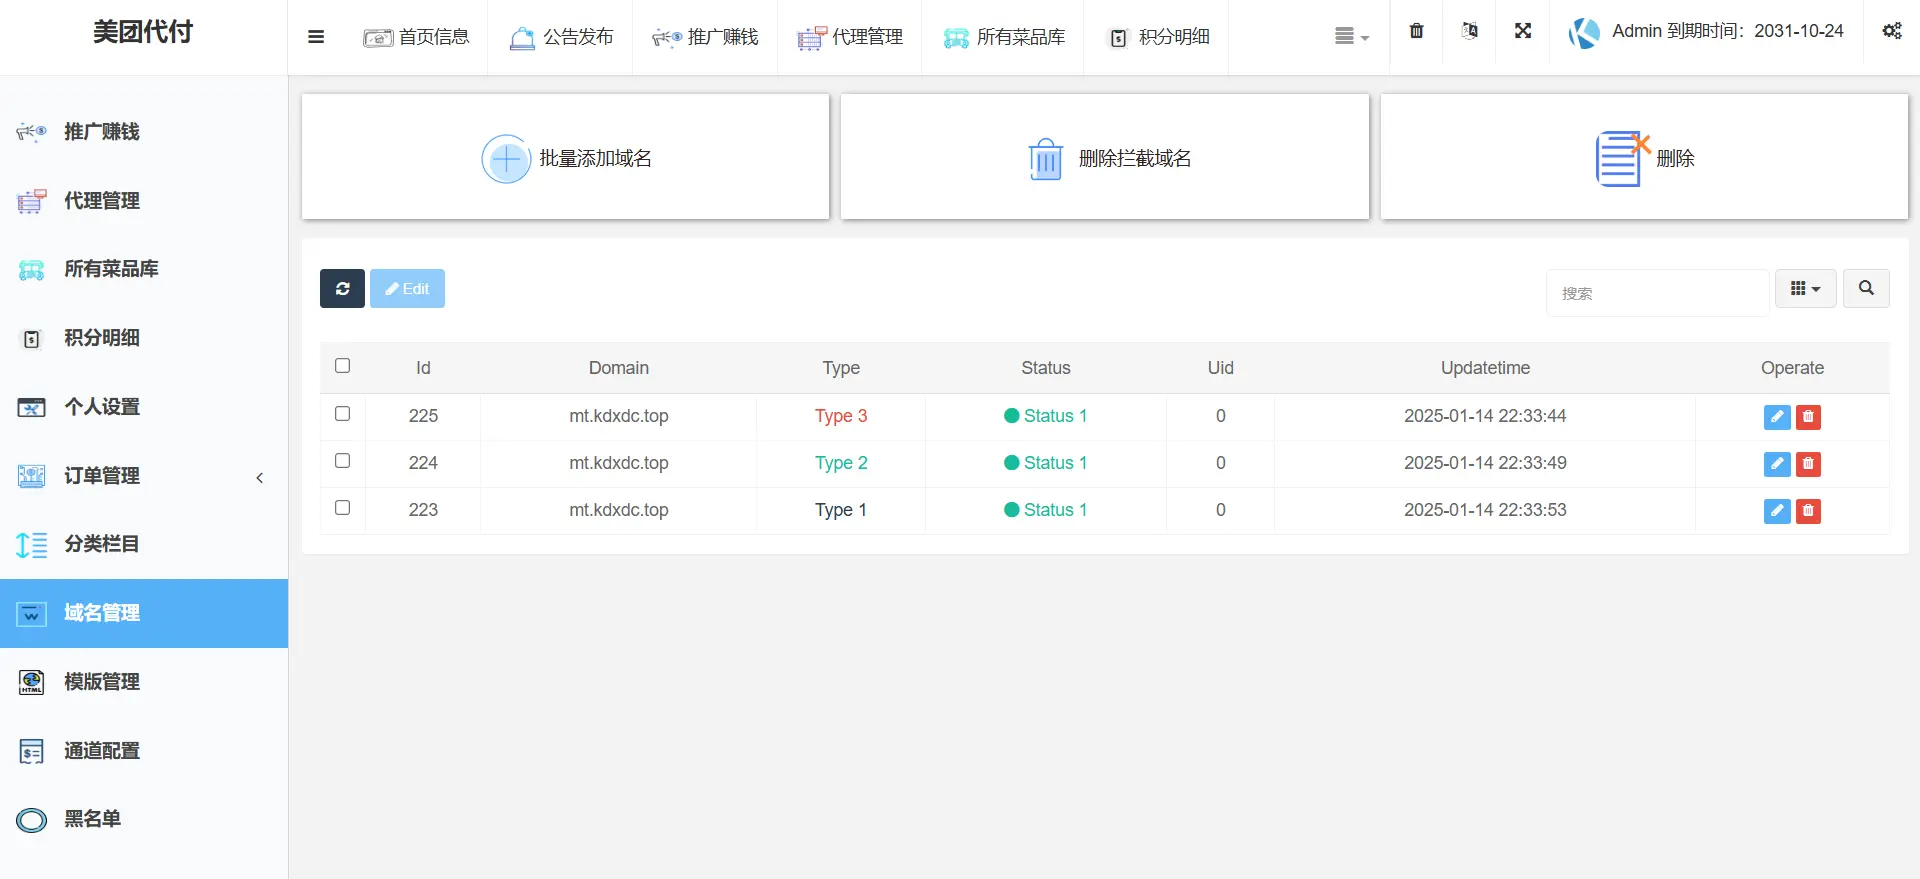This screenshot has height=879, width=1920.
Task: Click the 分类栏目 sidebar icon
Action: 31,545
